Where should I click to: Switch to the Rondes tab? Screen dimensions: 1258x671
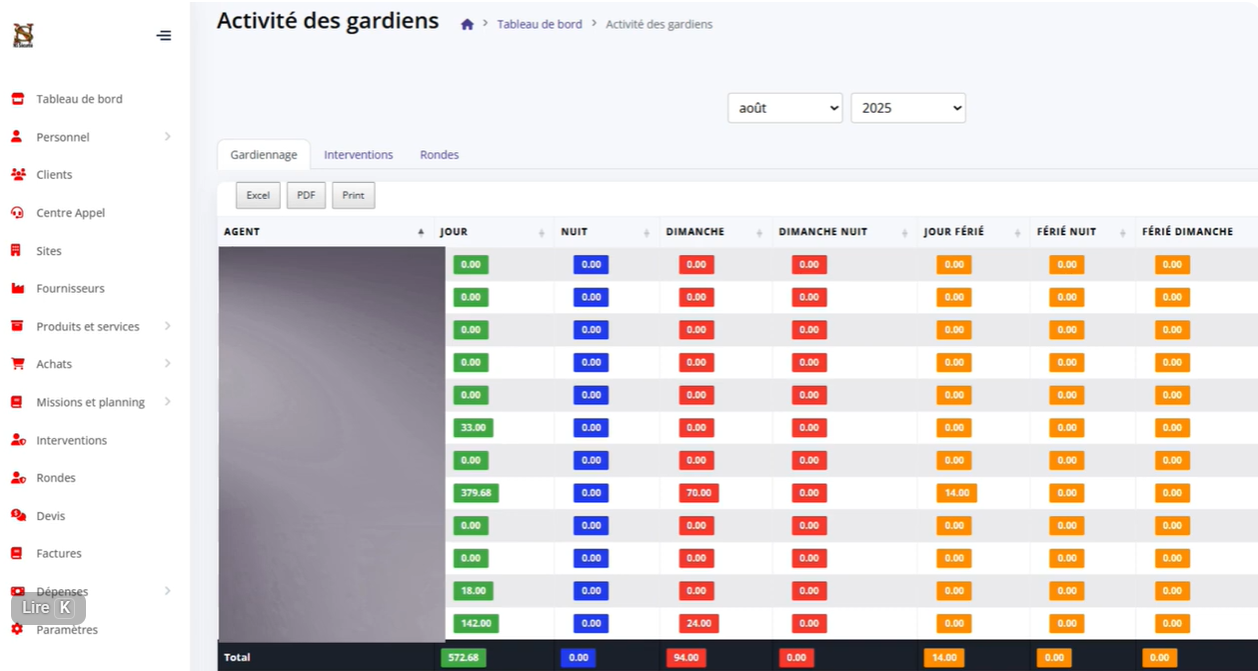[x=439, y=155]
